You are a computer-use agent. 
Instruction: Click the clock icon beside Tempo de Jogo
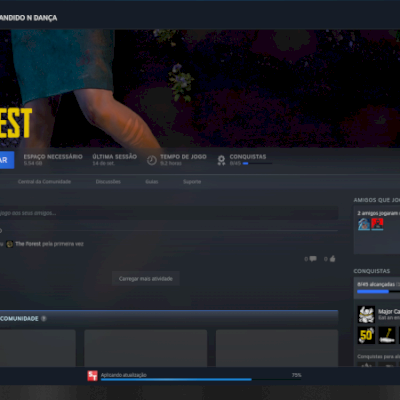click(x=152, y=160)
